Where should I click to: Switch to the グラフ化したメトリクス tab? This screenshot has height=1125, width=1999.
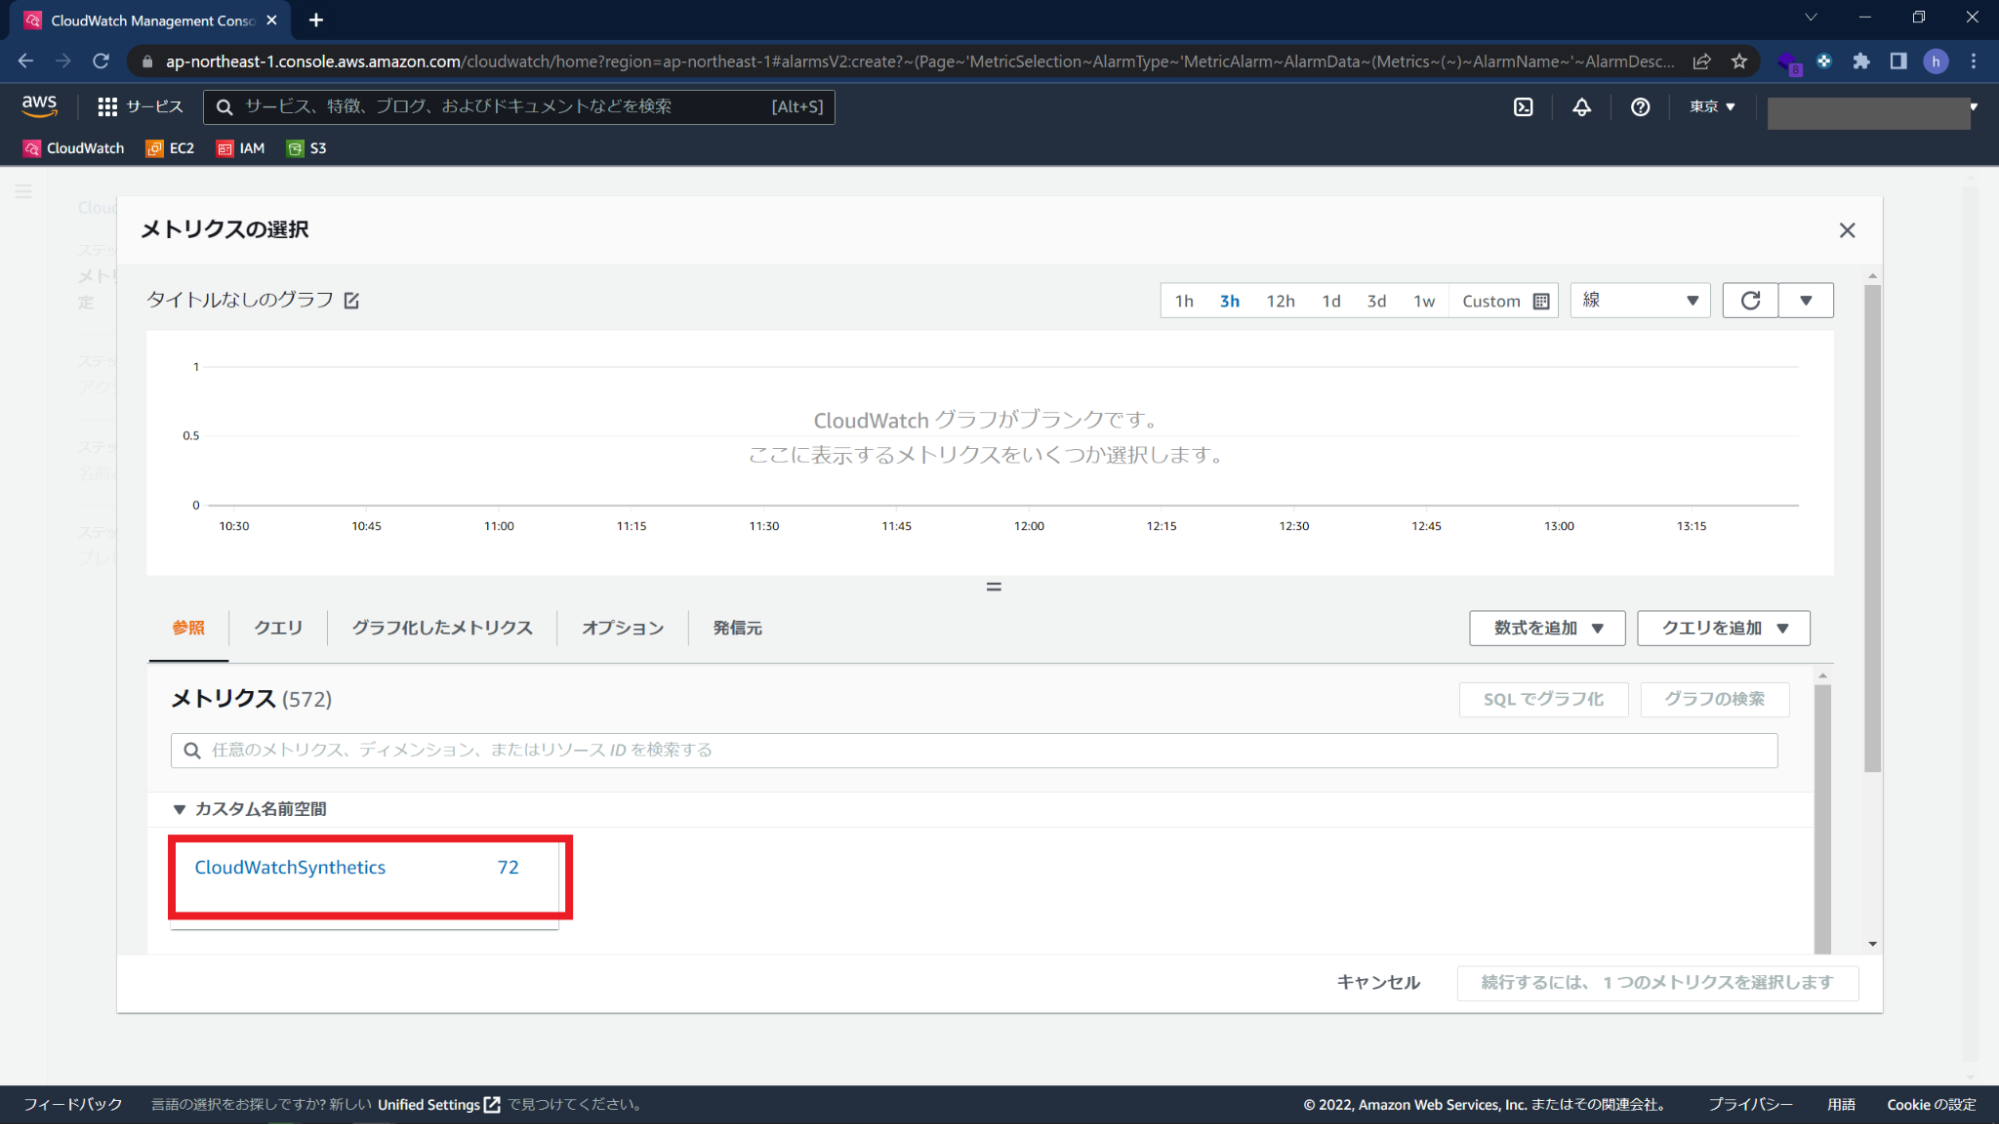(x=442, y=628)
